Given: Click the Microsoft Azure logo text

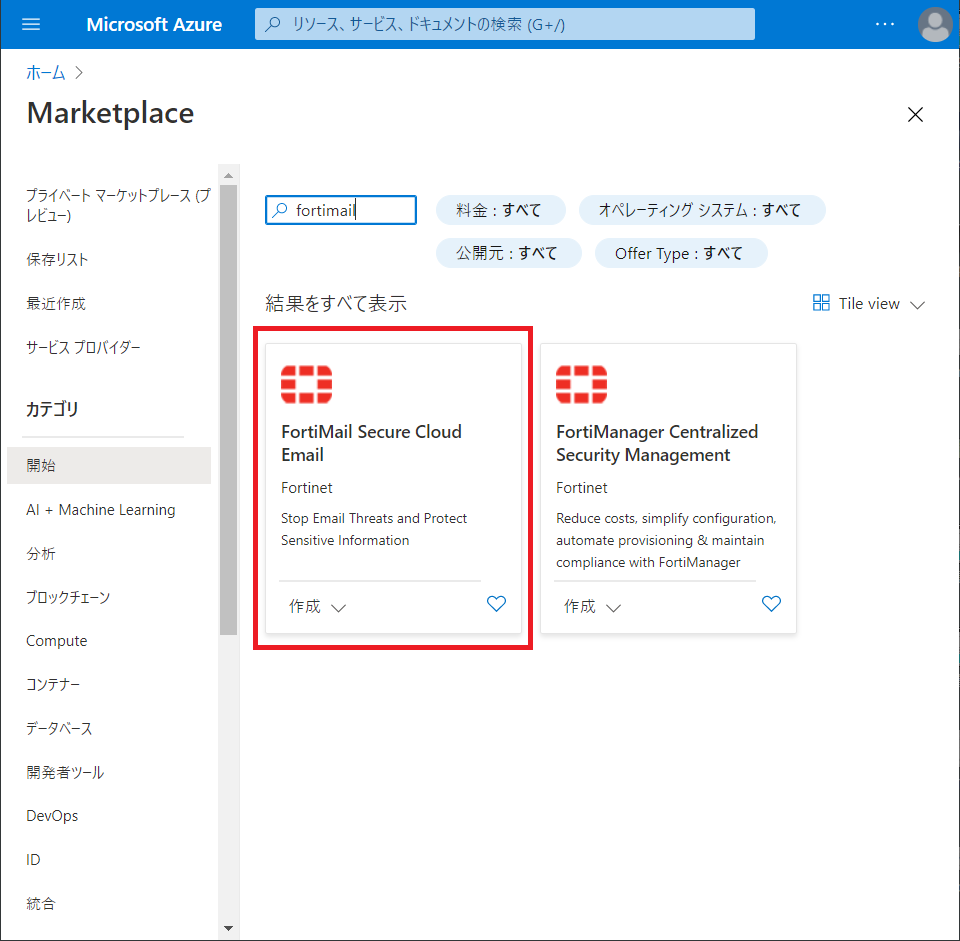Looking at the screenshot, I should click(154, 24).
